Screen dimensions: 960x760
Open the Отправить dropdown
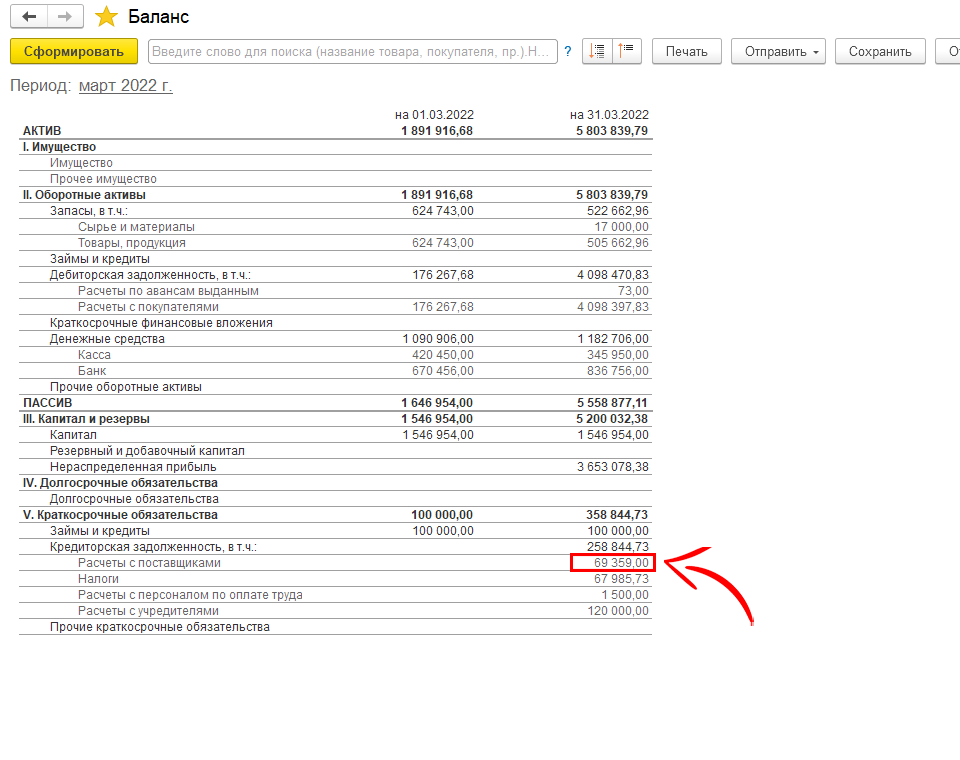pos(778,52)
